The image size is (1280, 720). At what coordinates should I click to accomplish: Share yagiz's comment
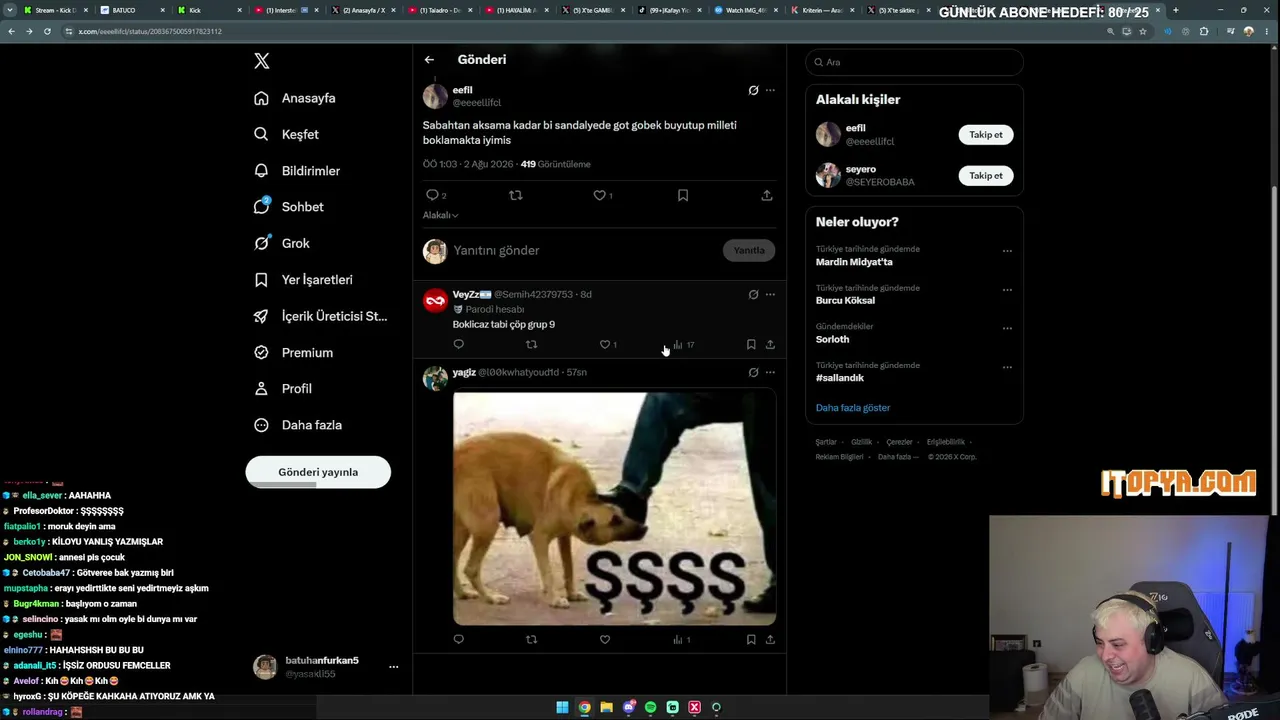(770, 639)
